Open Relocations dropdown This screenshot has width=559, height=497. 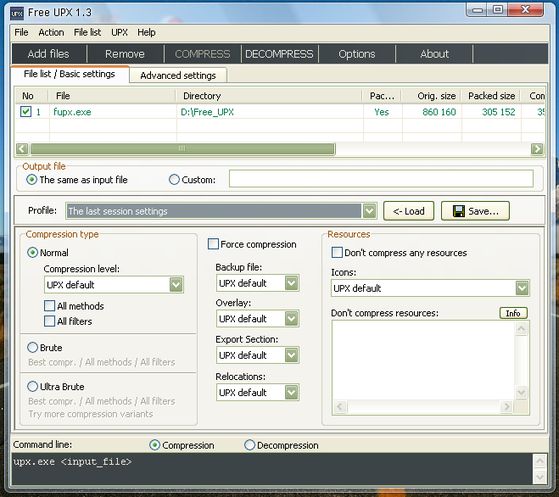[x=292, y=393]
